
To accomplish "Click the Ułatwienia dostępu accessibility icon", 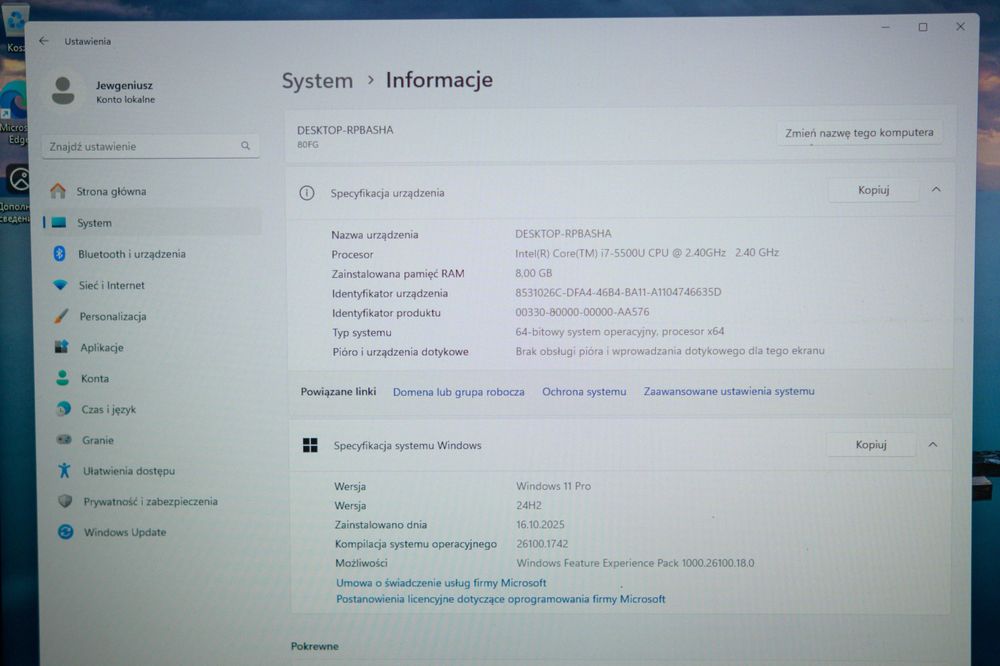I will [64, 470].
